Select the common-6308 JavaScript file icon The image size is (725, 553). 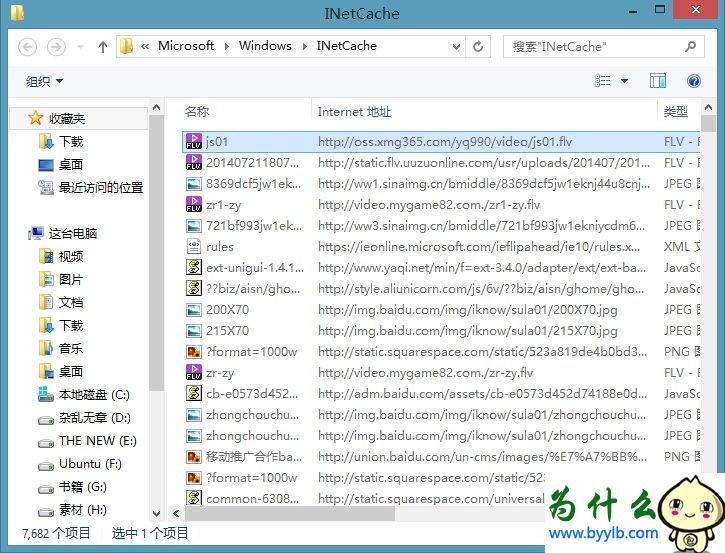[194, 498]
